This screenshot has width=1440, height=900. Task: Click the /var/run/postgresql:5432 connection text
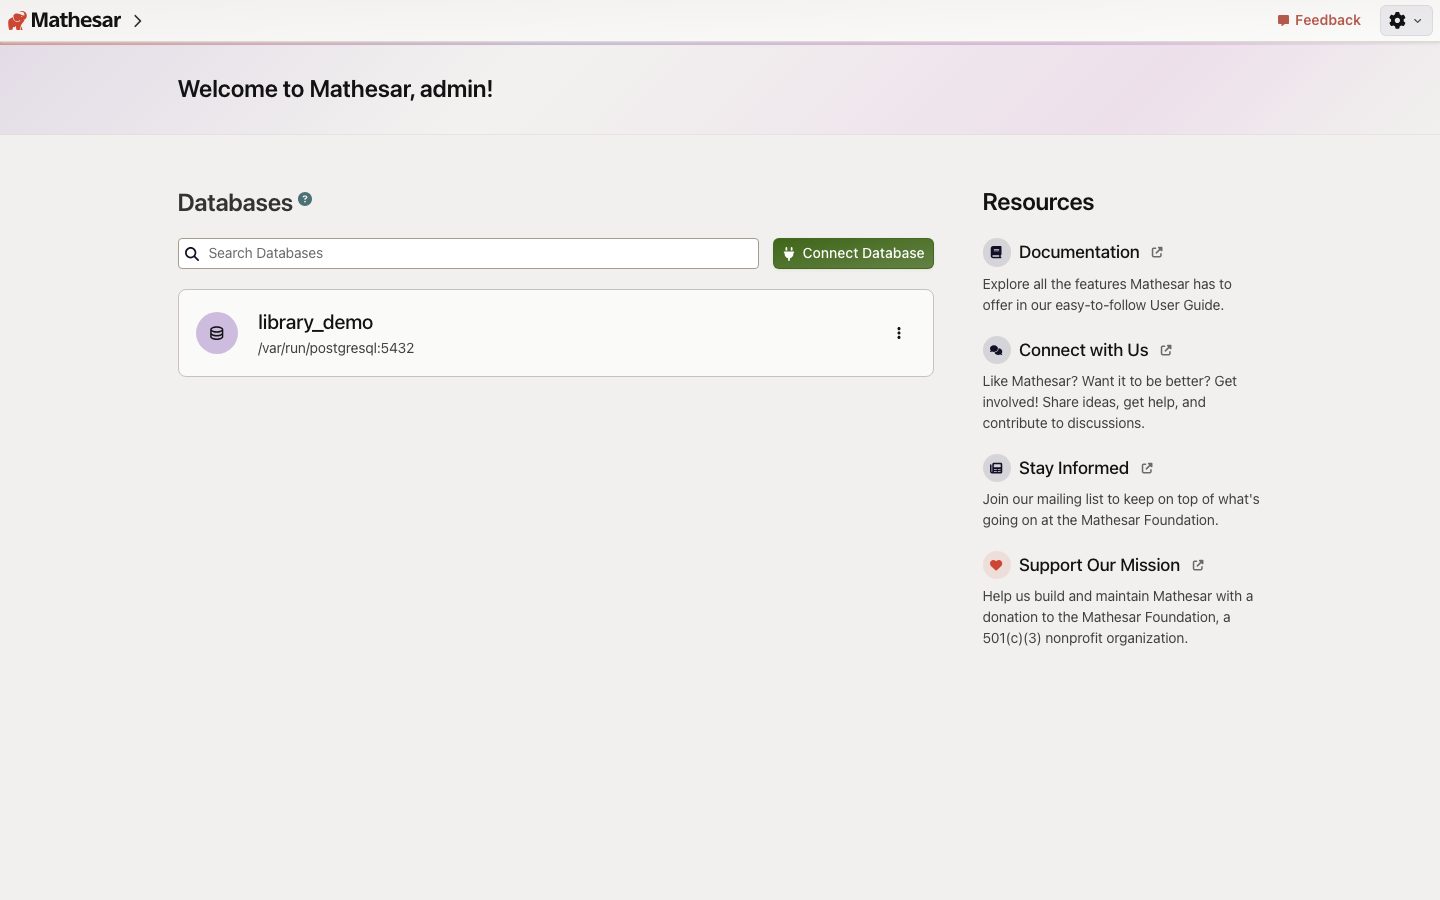336,348
